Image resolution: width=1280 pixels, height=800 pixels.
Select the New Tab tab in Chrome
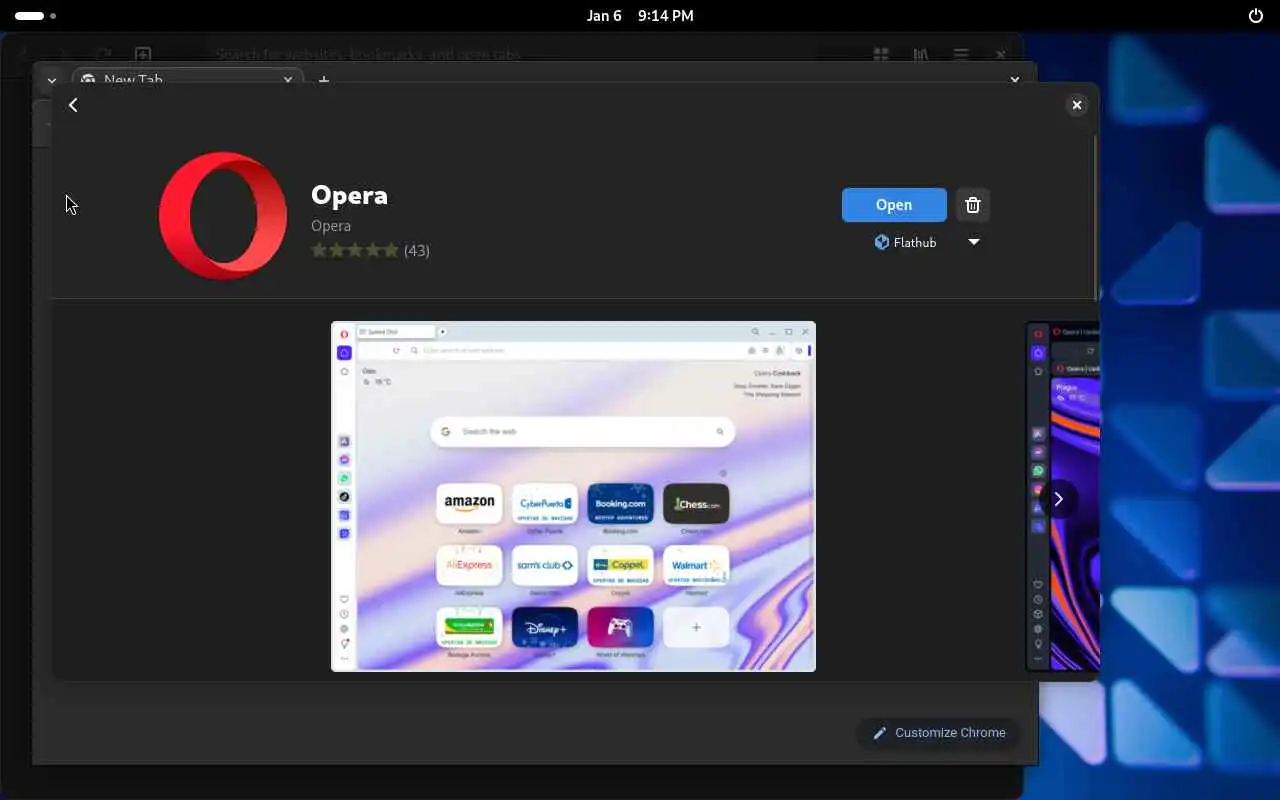coord(185,78)
